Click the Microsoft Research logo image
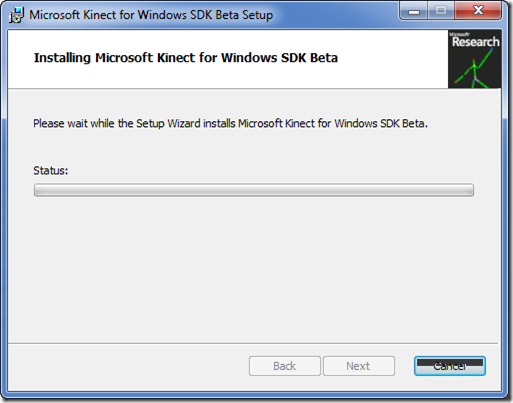 (475, 59)
